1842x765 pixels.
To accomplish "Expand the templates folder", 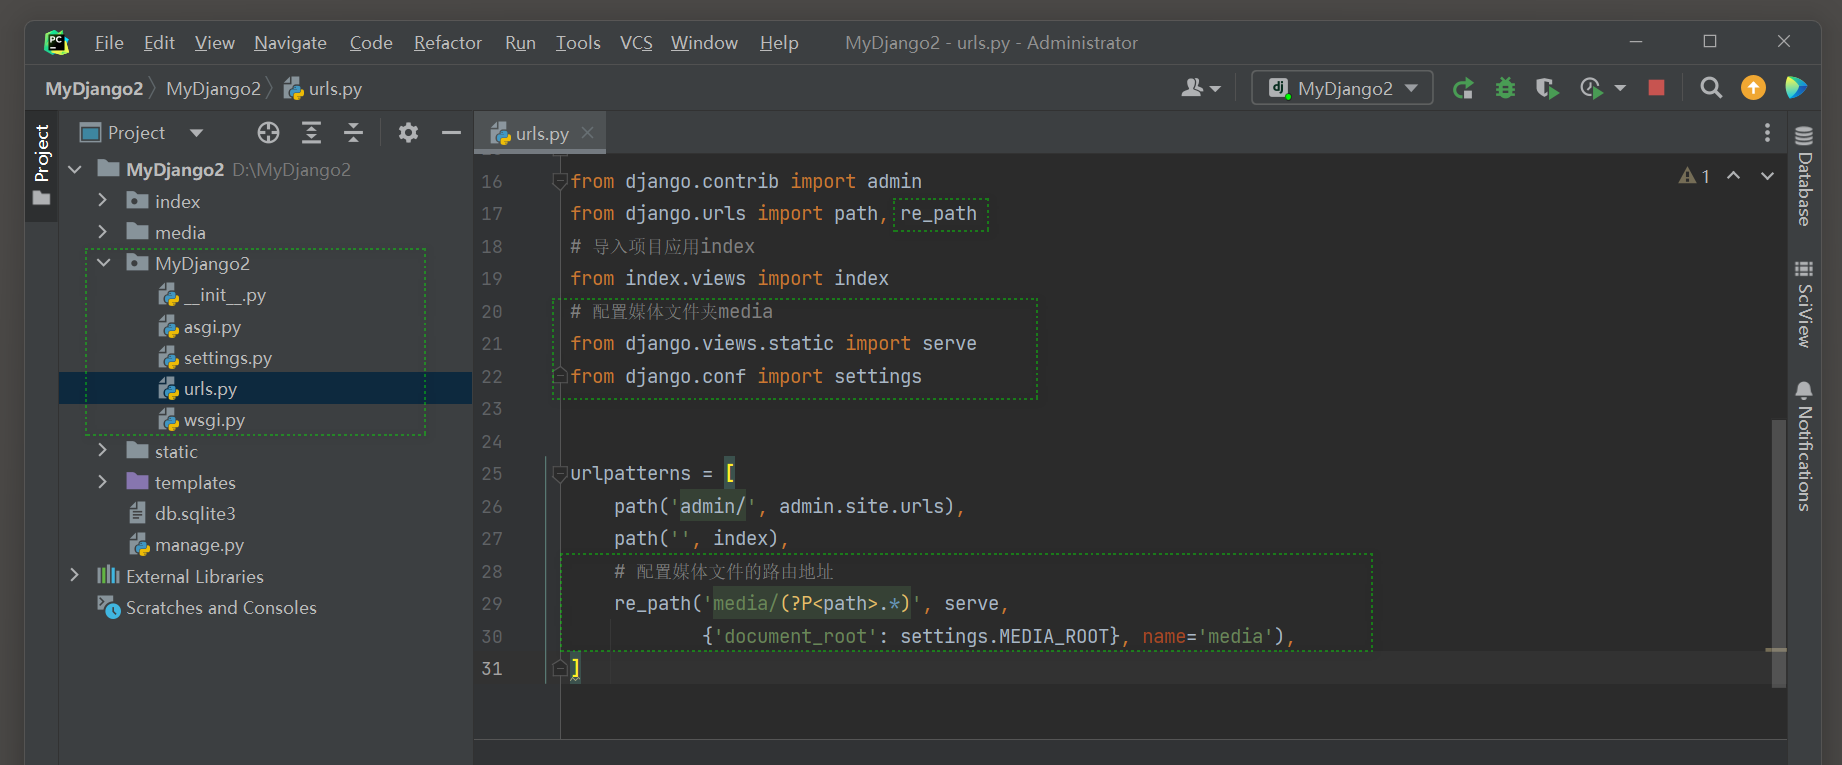I will 103,482.
